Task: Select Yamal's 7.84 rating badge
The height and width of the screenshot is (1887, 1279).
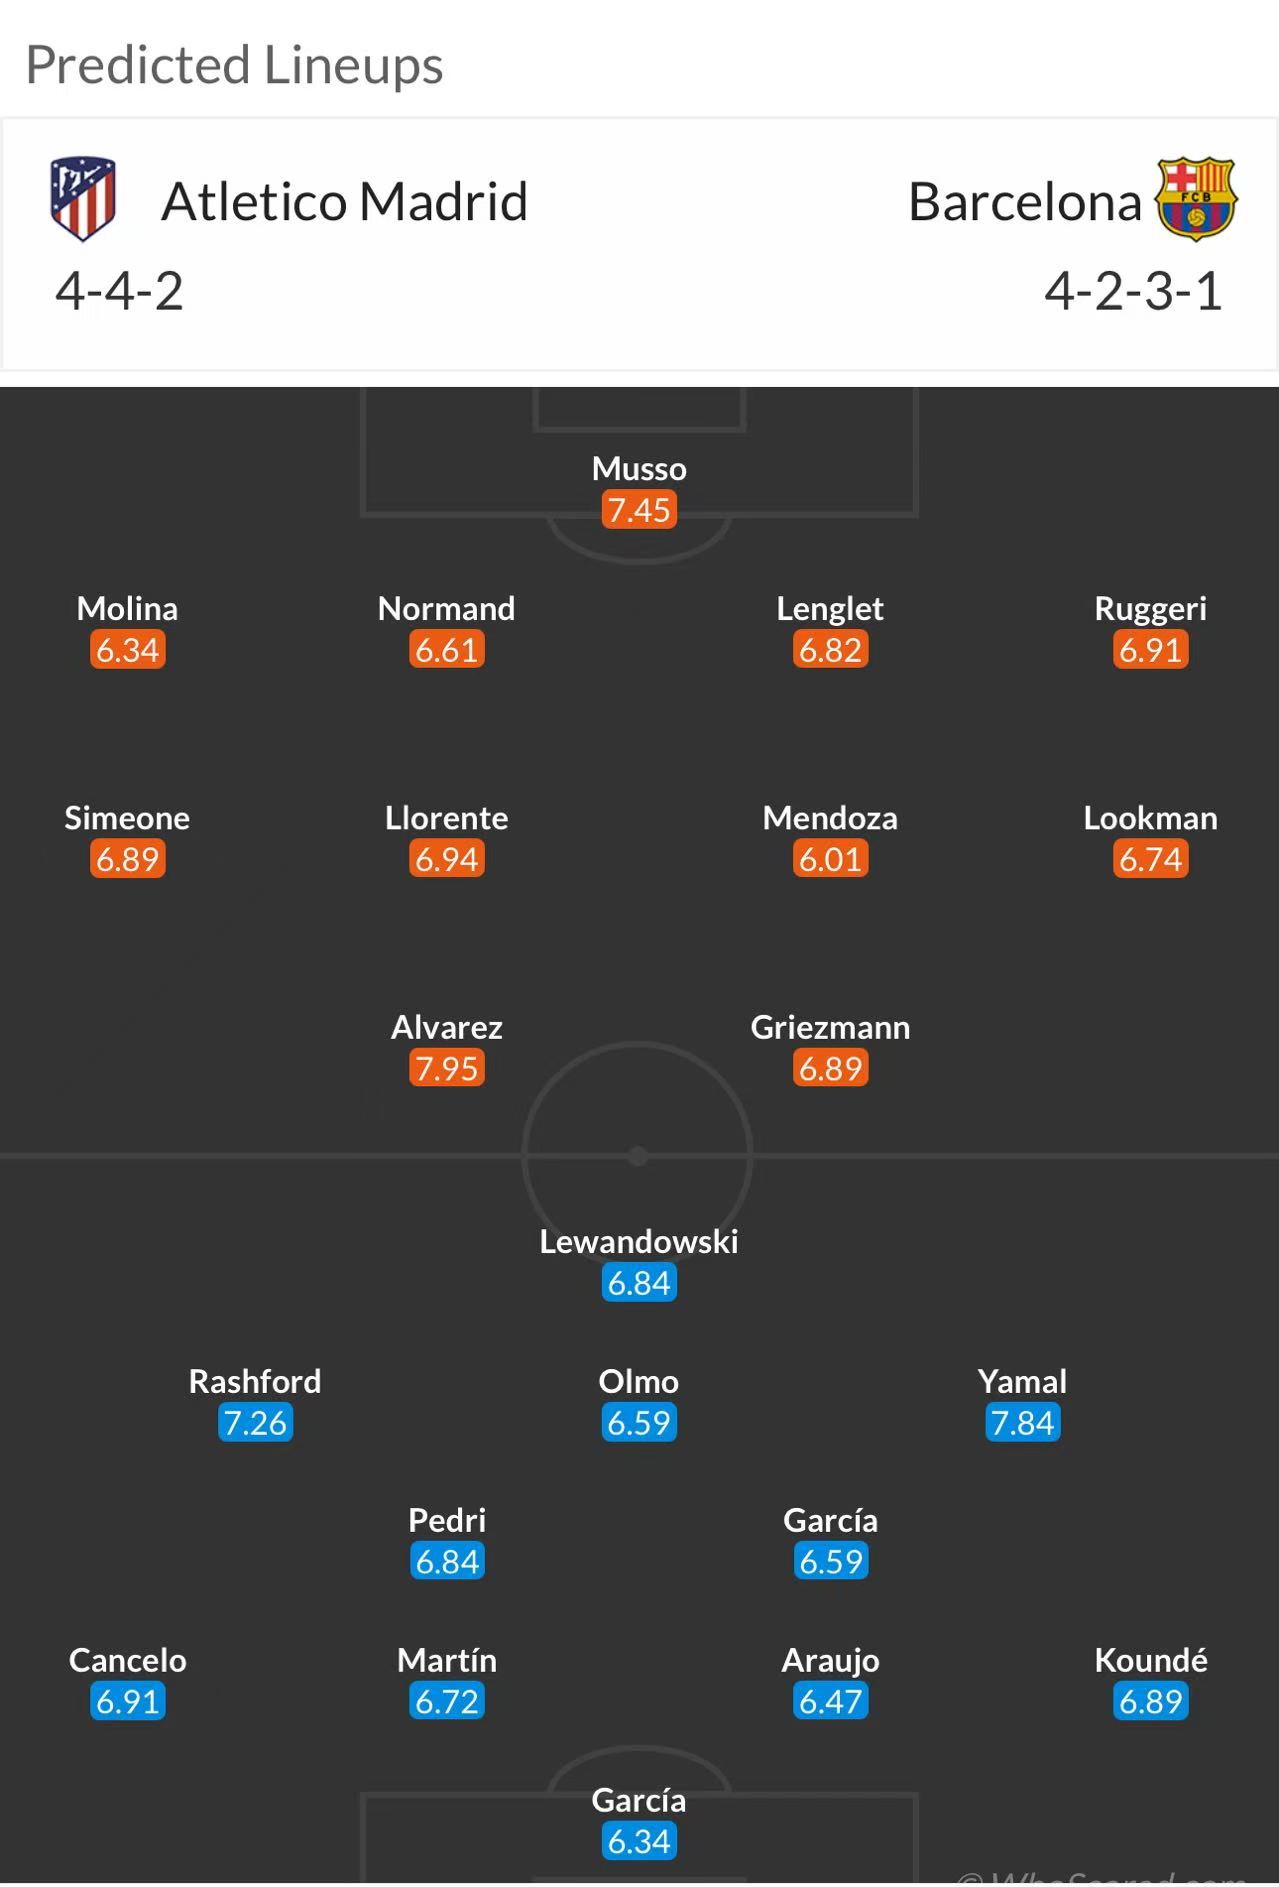Action: pyautogui.click(x=1022, y=1422)
